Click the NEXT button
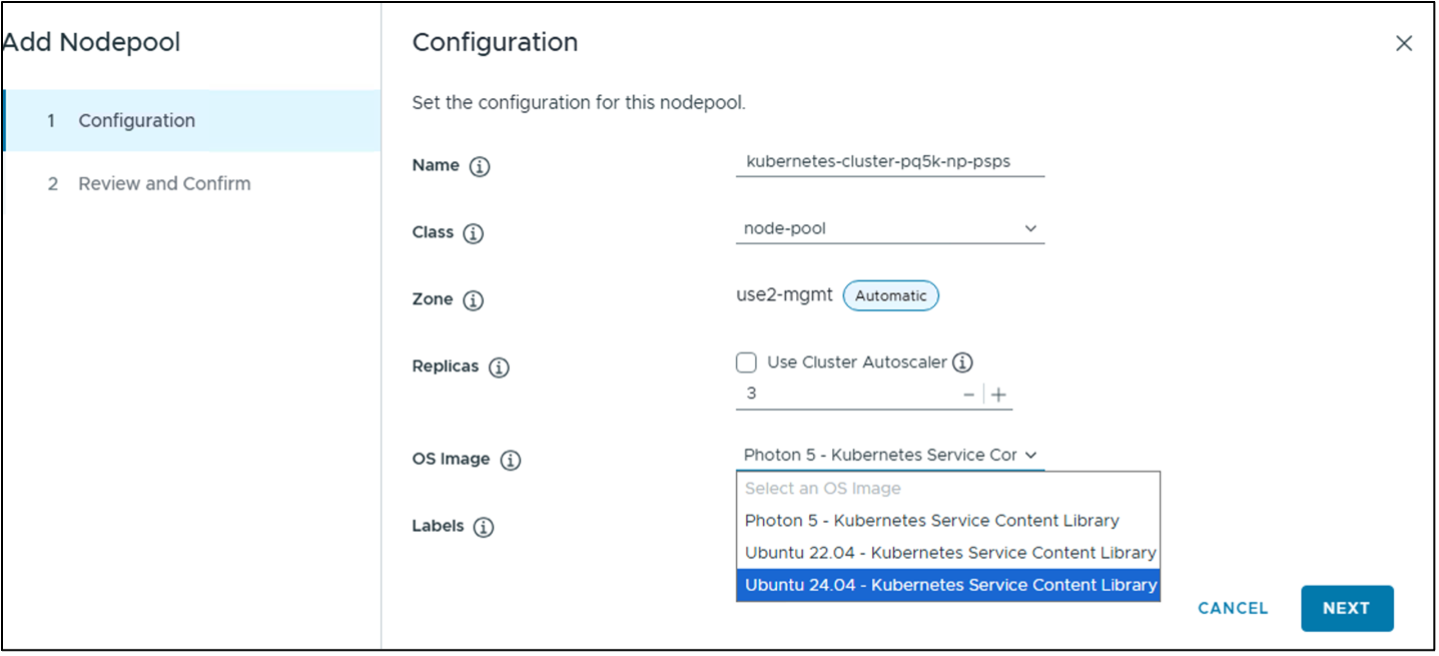1439x656 pixels. pos(1346,608)
